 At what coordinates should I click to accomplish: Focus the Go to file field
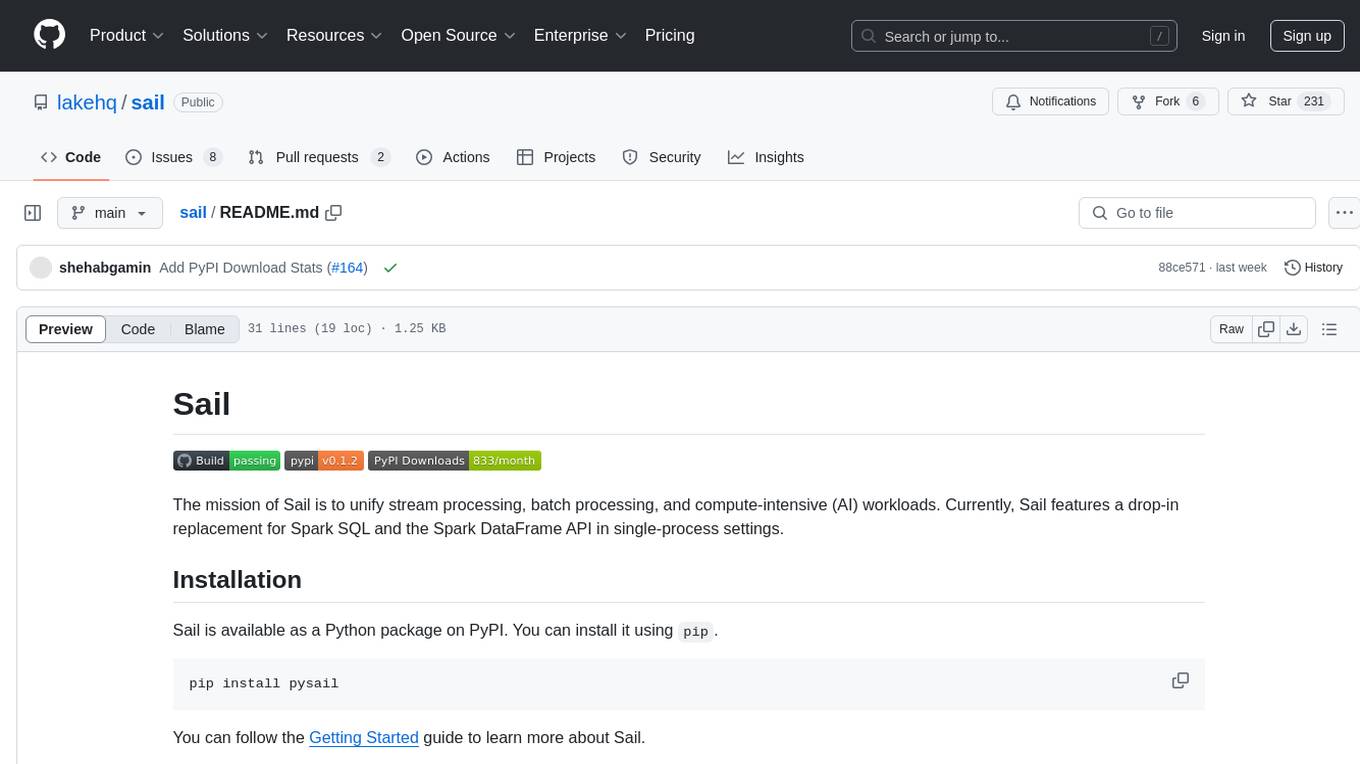click(1197, 213)
